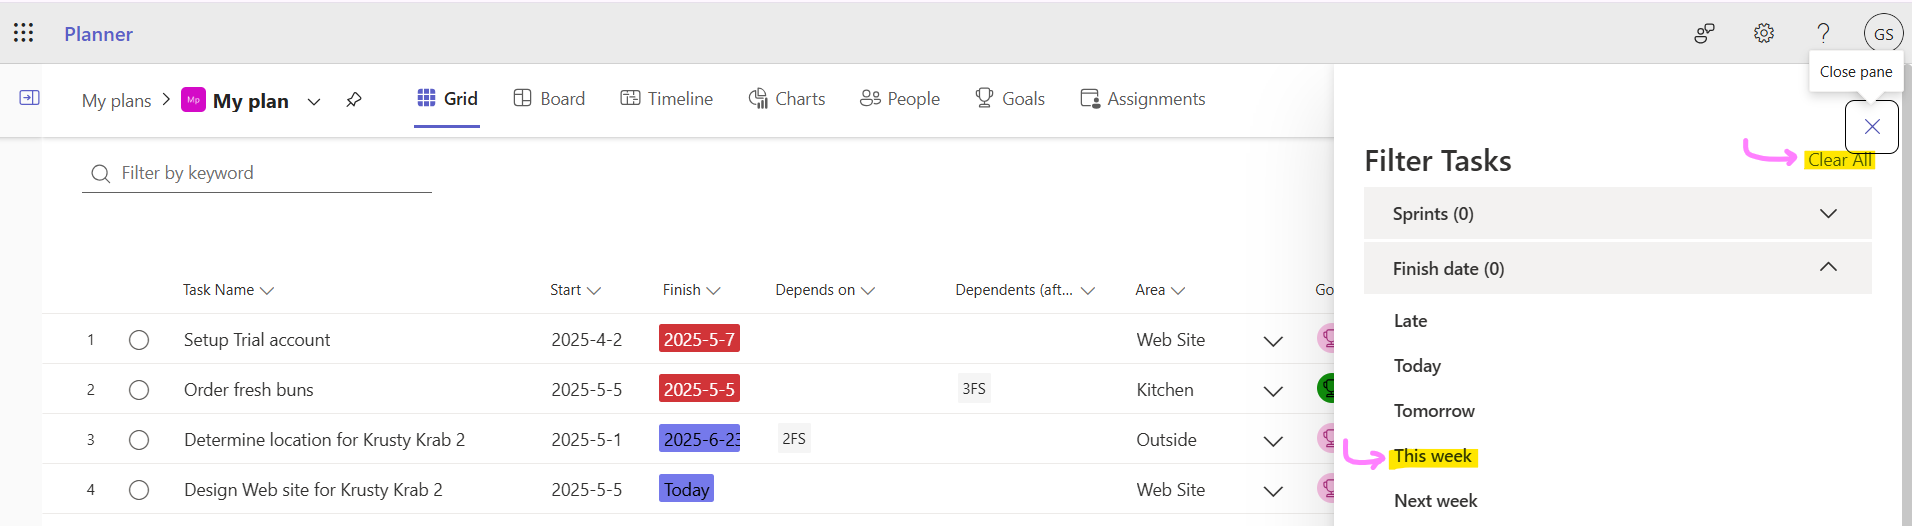Switch to the Grid tab
The width and height of the screenshot is (1912, 526).
click(x=447, y=98)
